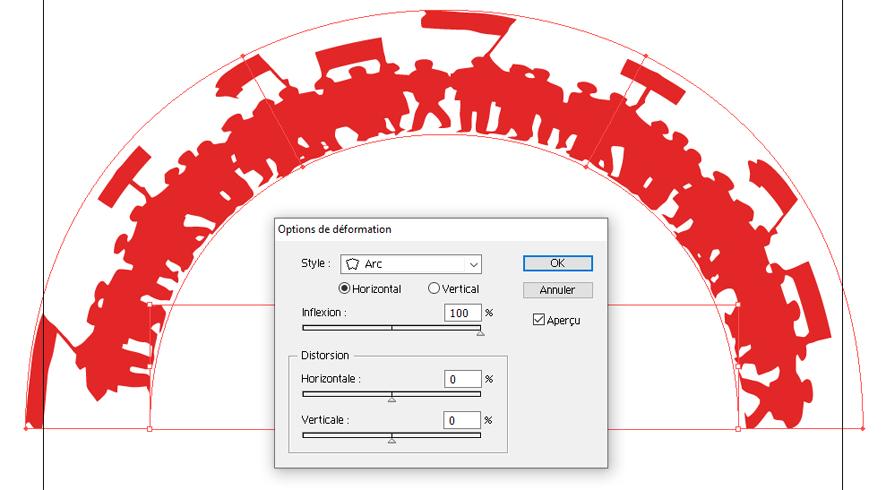Screen dimensions: 886x490
Task: Select the Horizontal radio button
Action: 345,289
